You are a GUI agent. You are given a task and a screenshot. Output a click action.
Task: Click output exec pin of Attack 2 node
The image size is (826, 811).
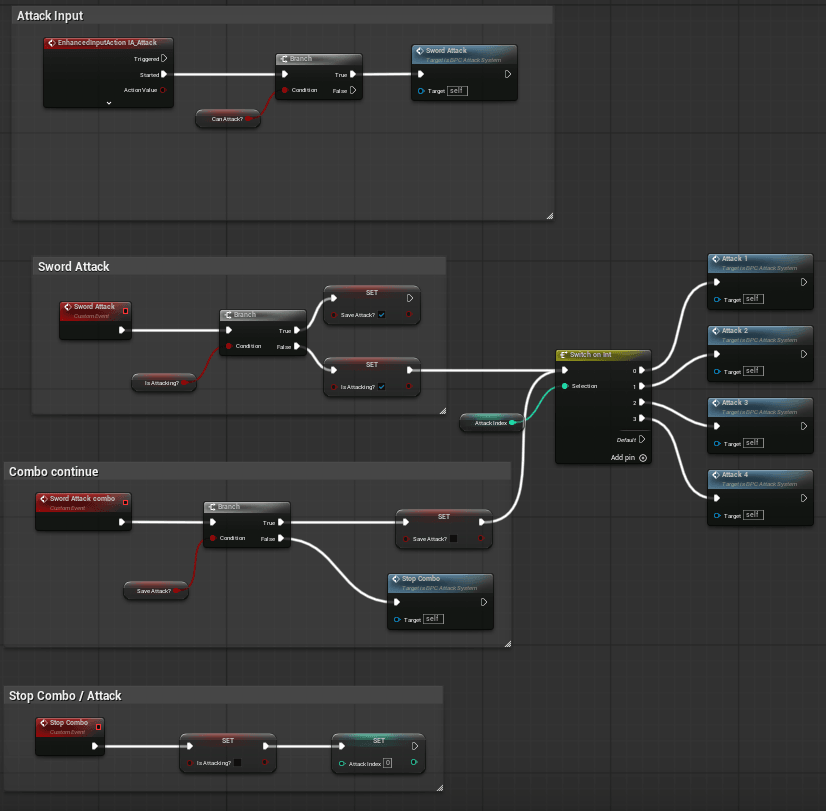[x=804, y=354]
